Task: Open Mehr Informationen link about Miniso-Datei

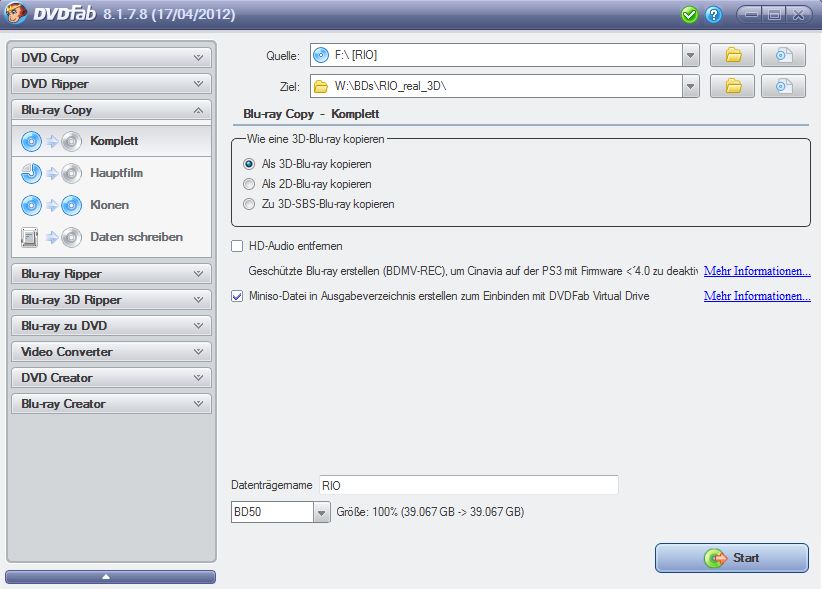Action: 757,296
